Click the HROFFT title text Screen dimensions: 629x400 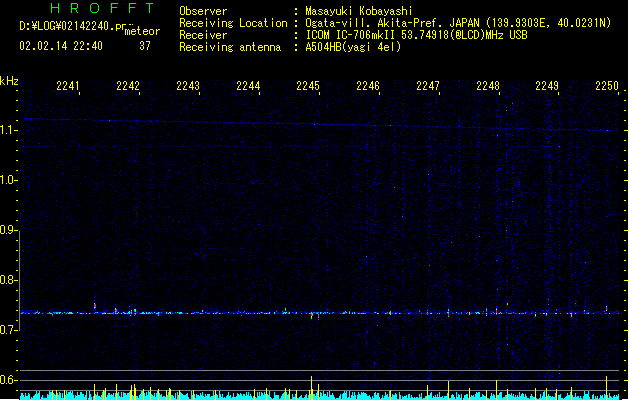(x=102, y=8)
